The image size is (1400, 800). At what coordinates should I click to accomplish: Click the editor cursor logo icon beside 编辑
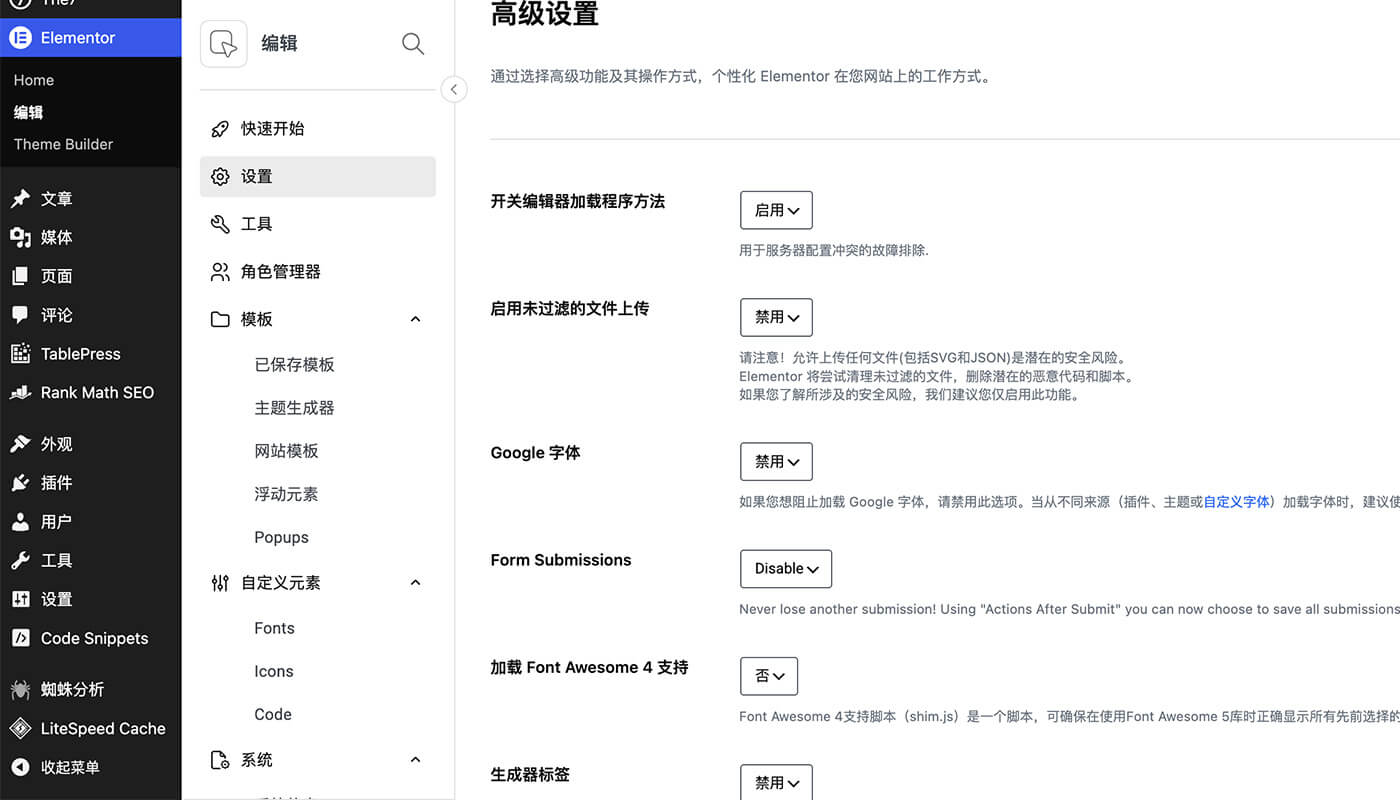[224, 44]
